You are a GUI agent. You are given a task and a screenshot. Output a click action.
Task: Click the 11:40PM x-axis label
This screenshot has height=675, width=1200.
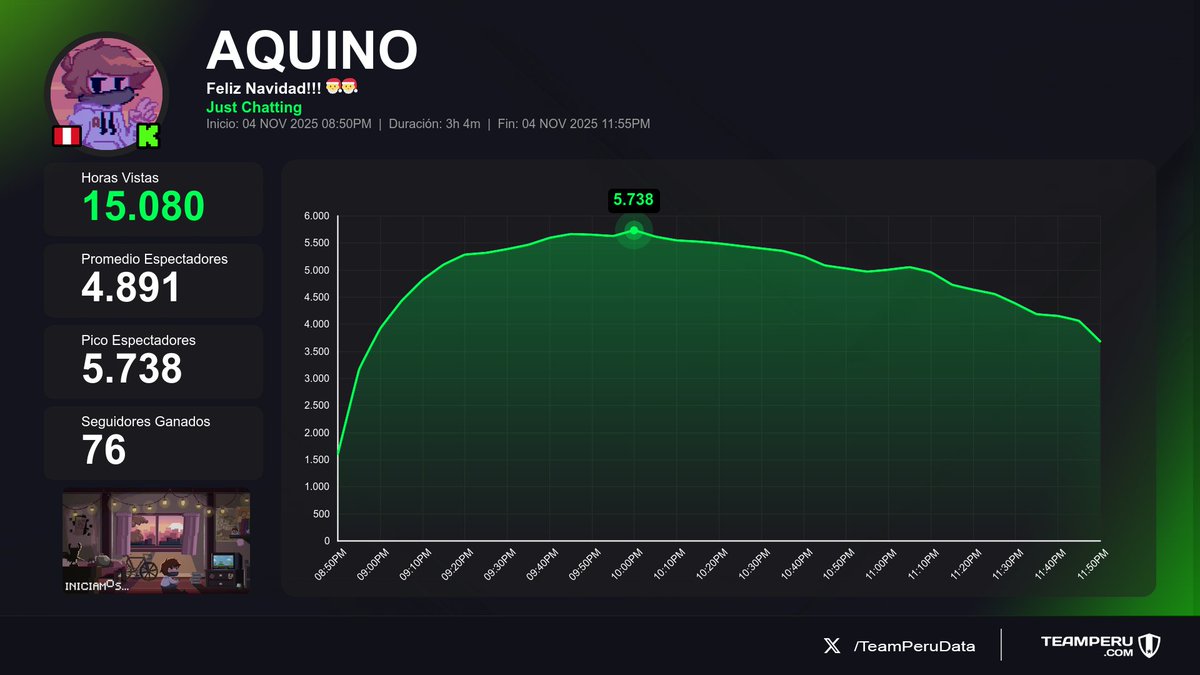pos(1049,563)
